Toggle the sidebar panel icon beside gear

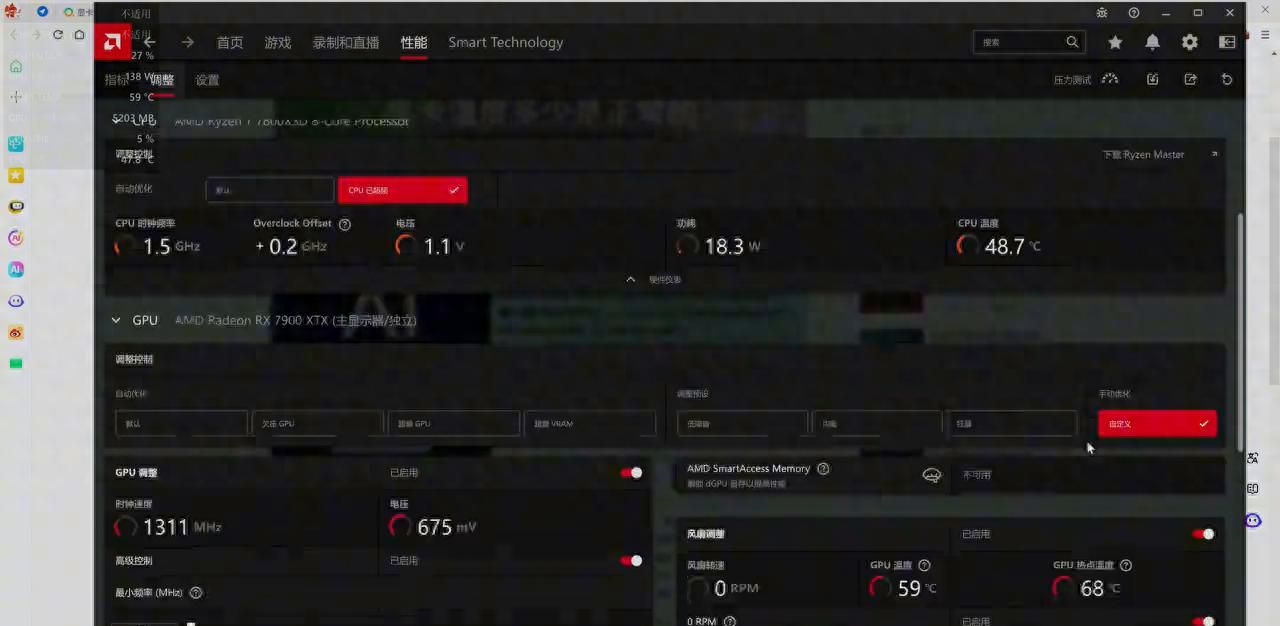(x=1227, y=42)
